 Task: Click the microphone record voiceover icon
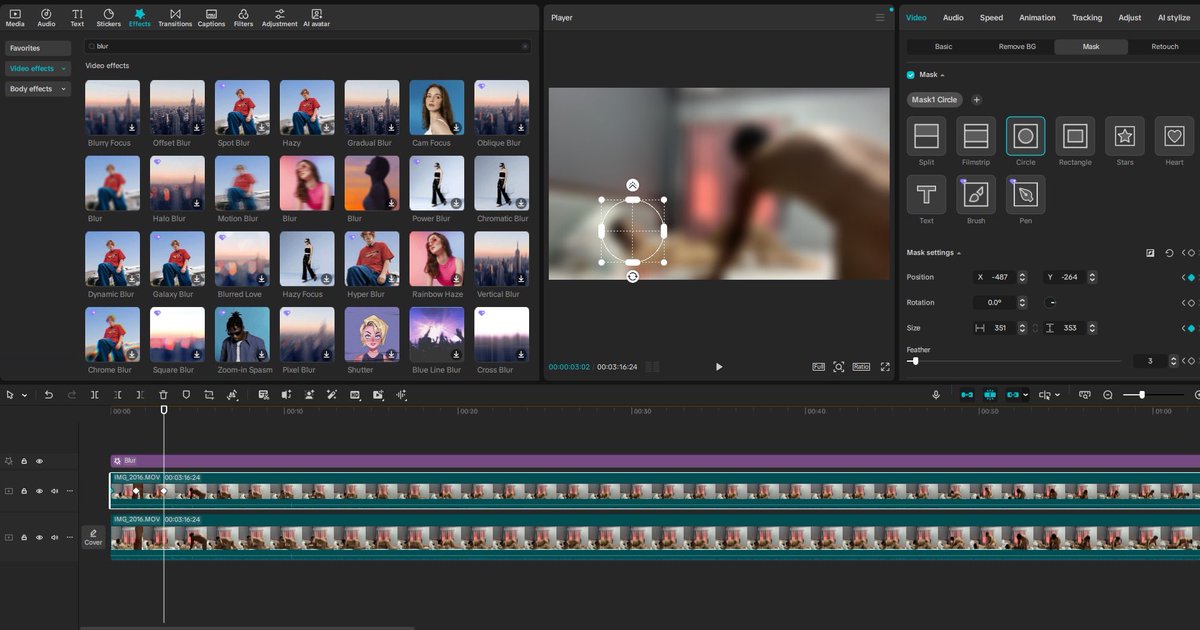click(x=936, y=395)
